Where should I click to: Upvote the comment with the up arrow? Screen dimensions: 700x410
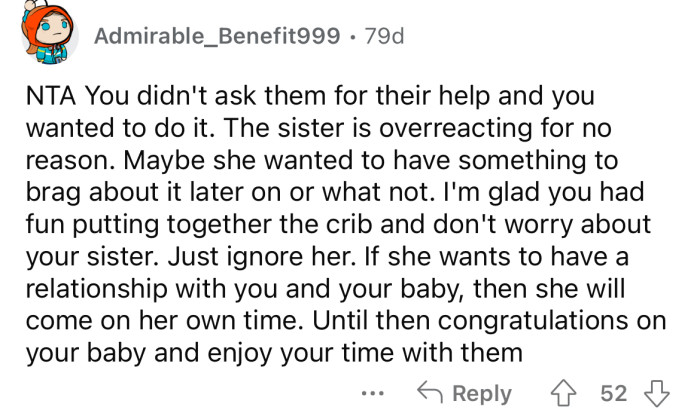click(564, 392)
